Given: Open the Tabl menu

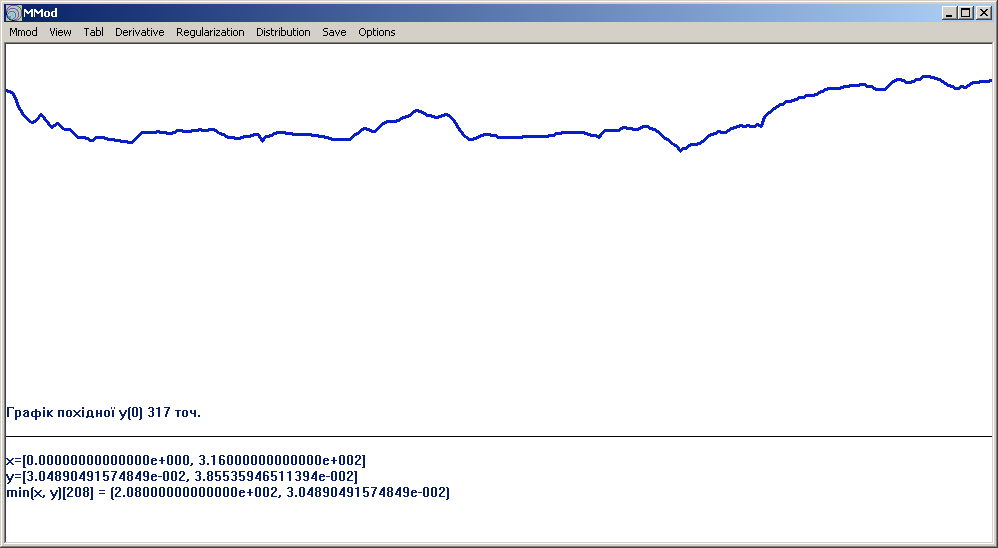Looking at the screenshot, I should coord(94,32).
